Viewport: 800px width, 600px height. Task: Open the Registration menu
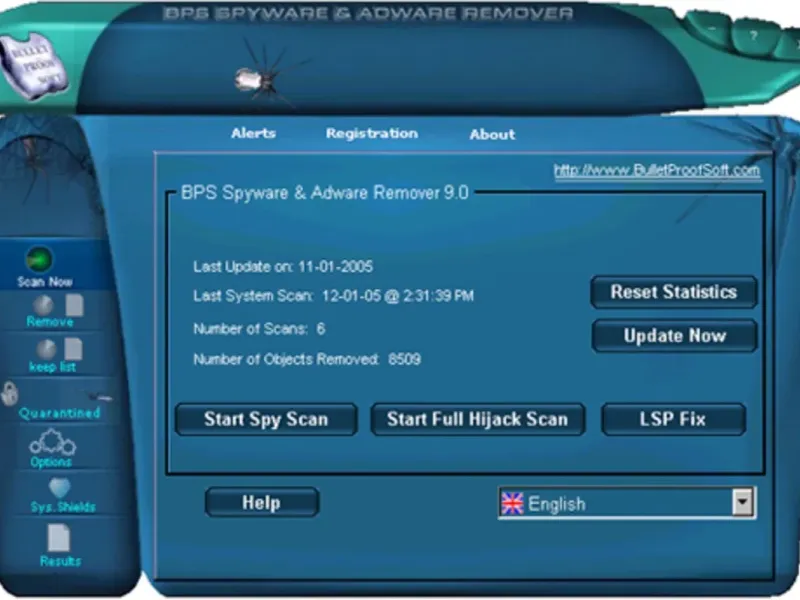(x=372, y=134)
